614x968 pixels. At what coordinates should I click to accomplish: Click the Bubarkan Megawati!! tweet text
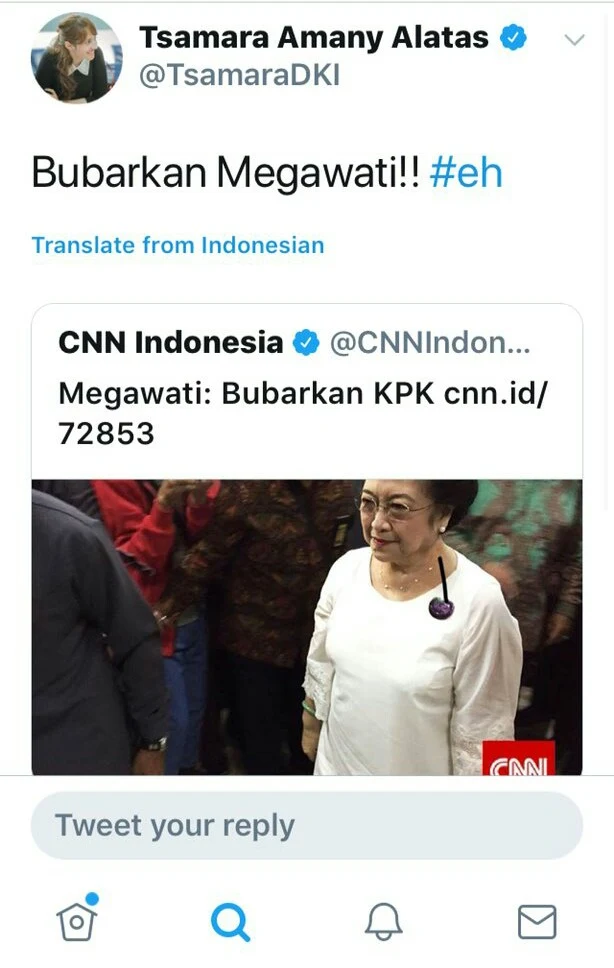226,172
